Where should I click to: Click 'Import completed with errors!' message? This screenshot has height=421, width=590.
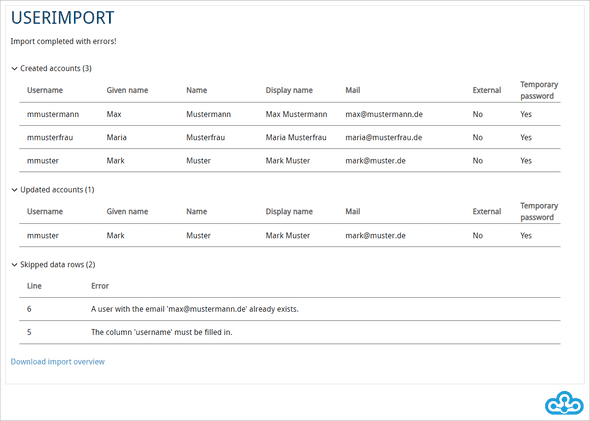[x=64, y=41]
